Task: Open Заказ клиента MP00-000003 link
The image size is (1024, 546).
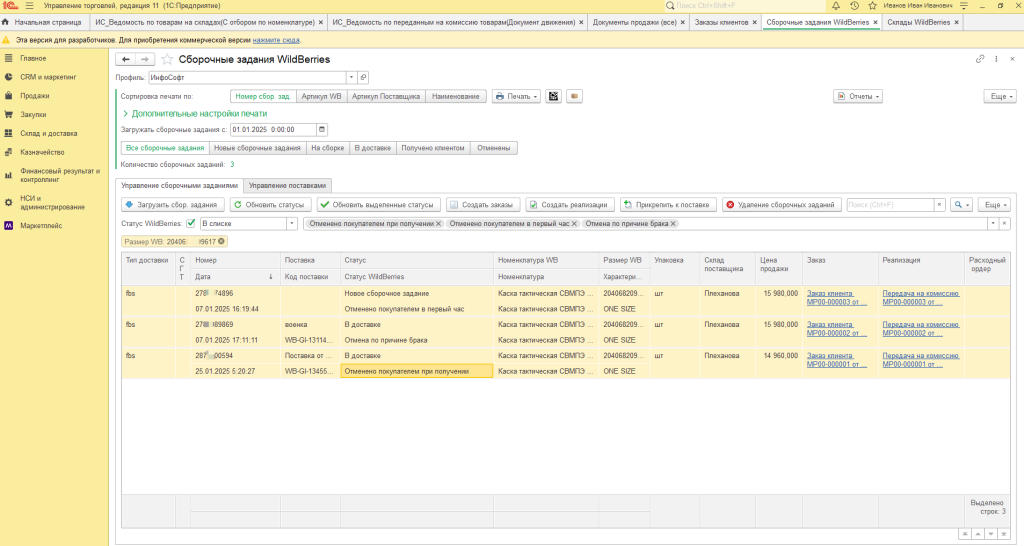Action: point(836,298)
